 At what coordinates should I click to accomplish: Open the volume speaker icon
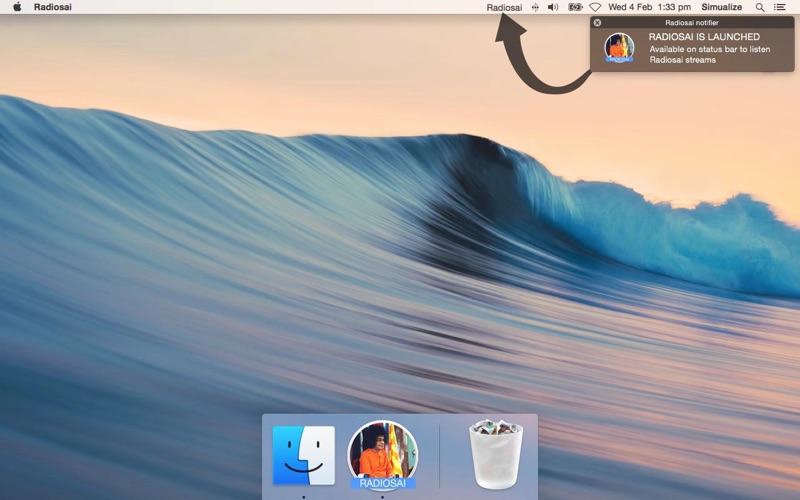[x=553, y=7]
